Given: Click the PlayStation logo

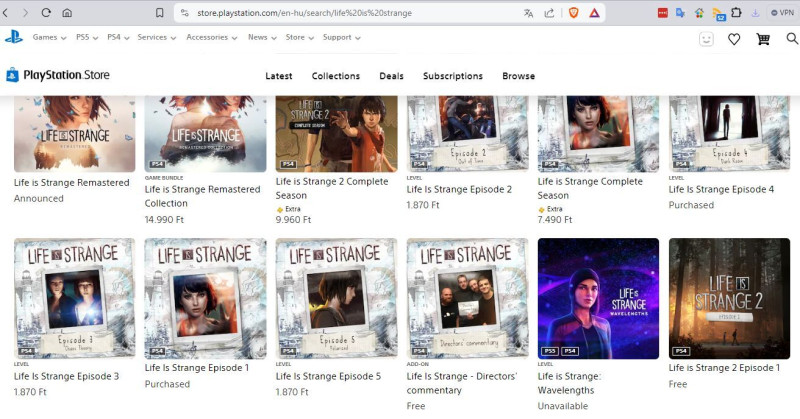Looking at the screenshot, I should point(14,37).
